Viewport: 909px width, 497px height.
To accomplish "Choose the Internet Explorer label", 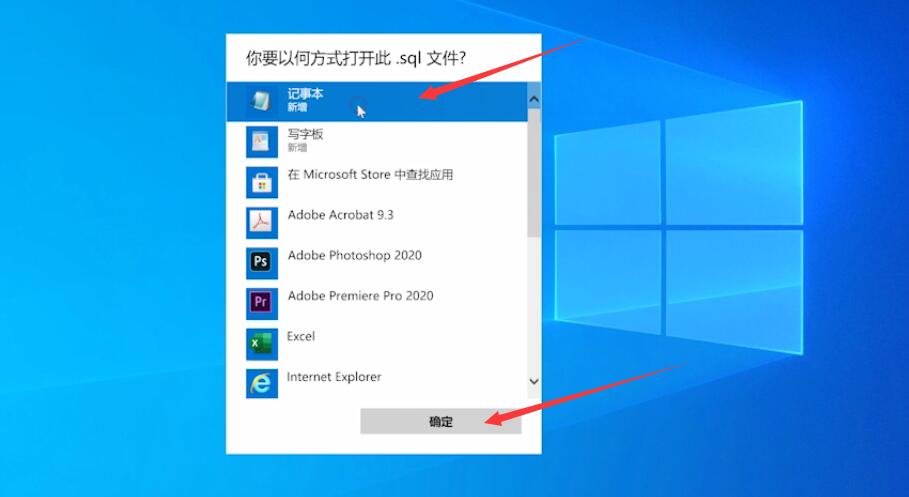I will (334, 377).
